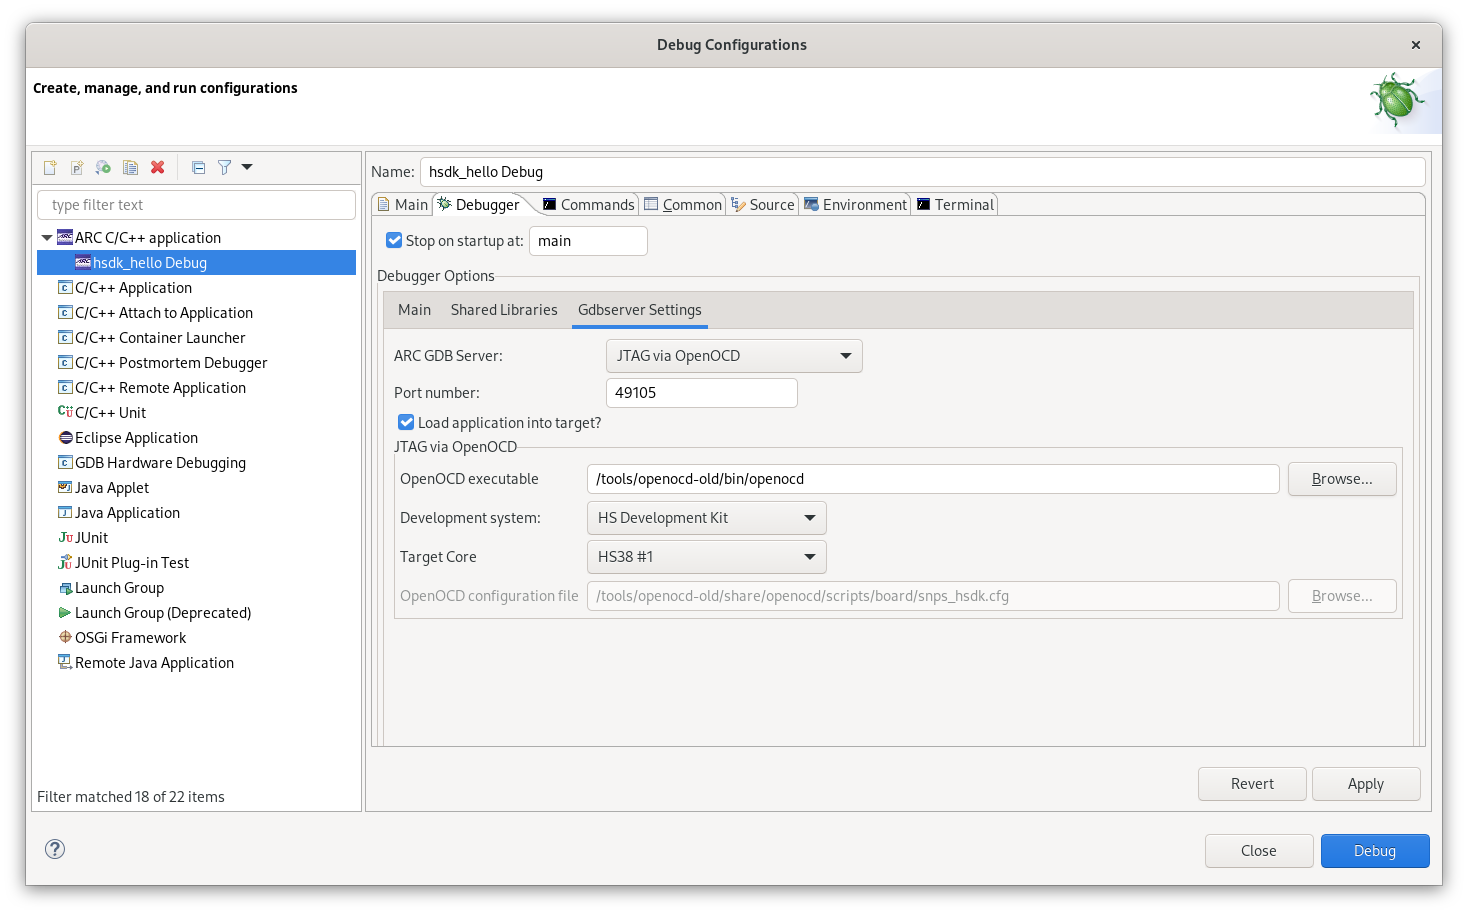Create a new launch configuration
Viewport: 1468px width, 914px height.
[x=49, y=167]
